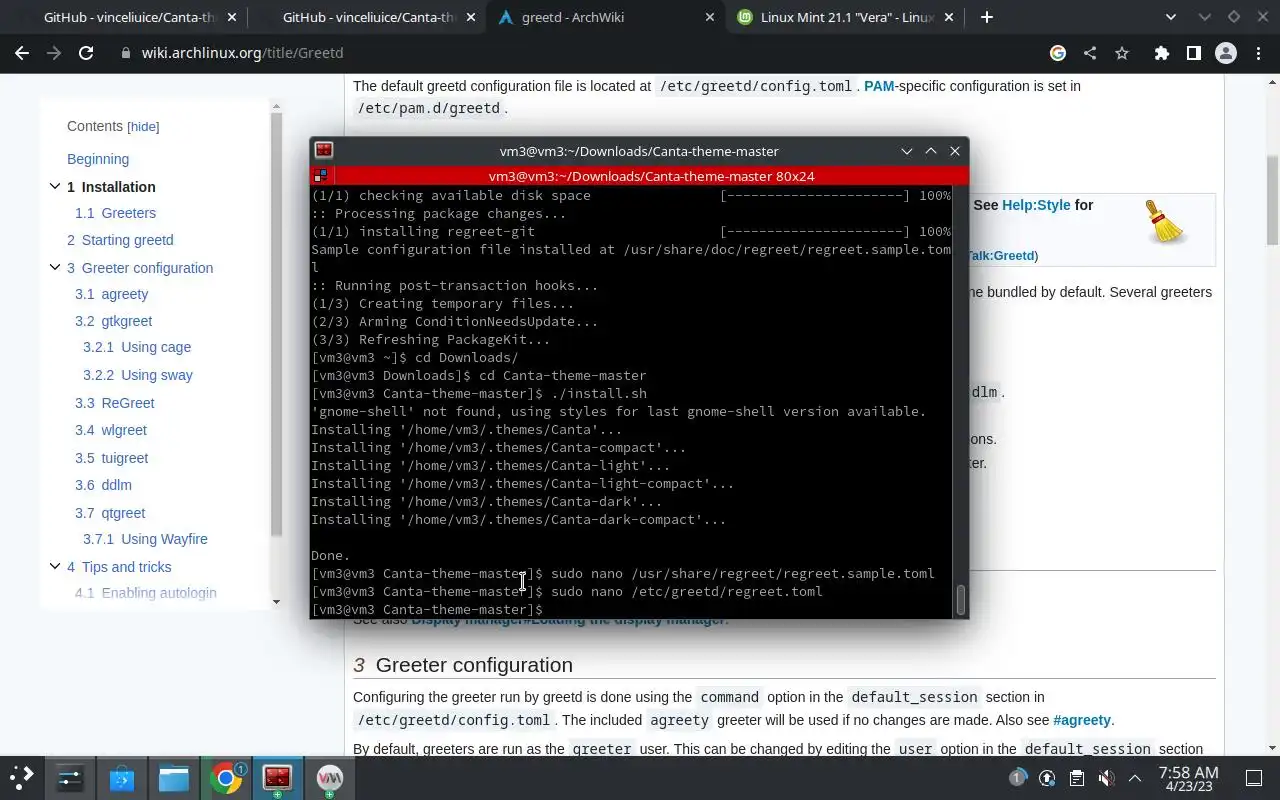Screen dimensions: 1280x800
Task: Follow the #agreety anchor link
Action: pos(1082,720)
